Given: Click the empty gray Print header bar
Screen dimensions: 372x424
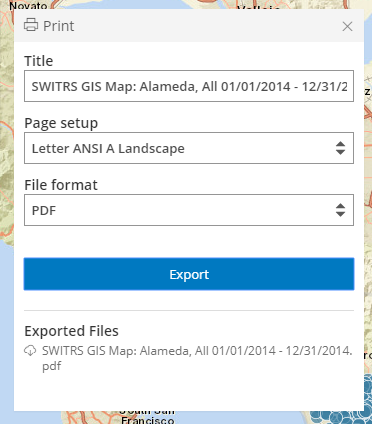Looking at the screenshot, I should [x=207, y=26].
